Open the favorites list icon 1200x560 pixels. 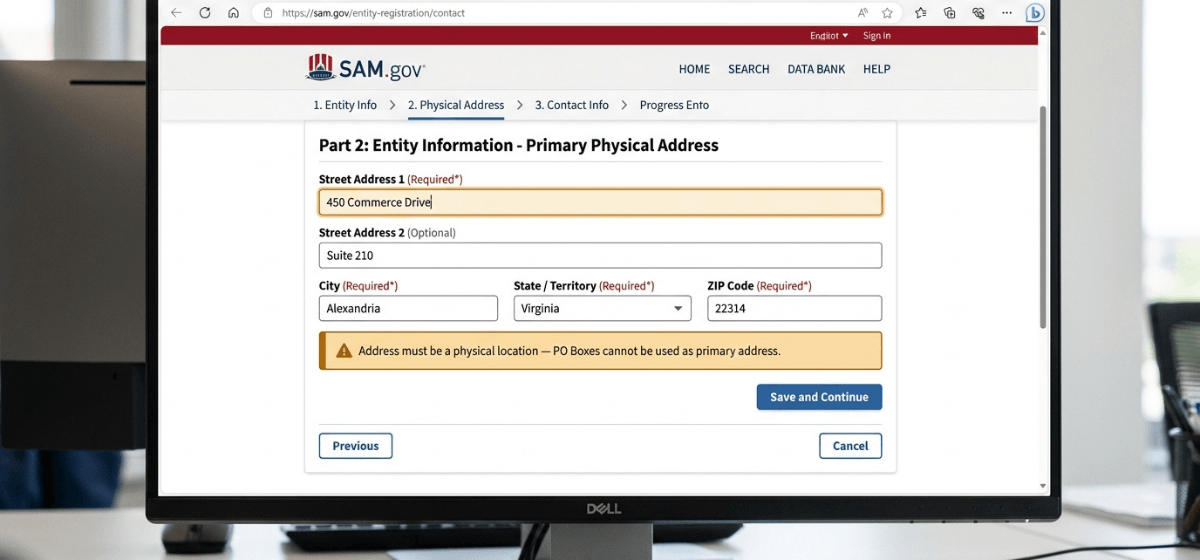(x=921, y=13)
